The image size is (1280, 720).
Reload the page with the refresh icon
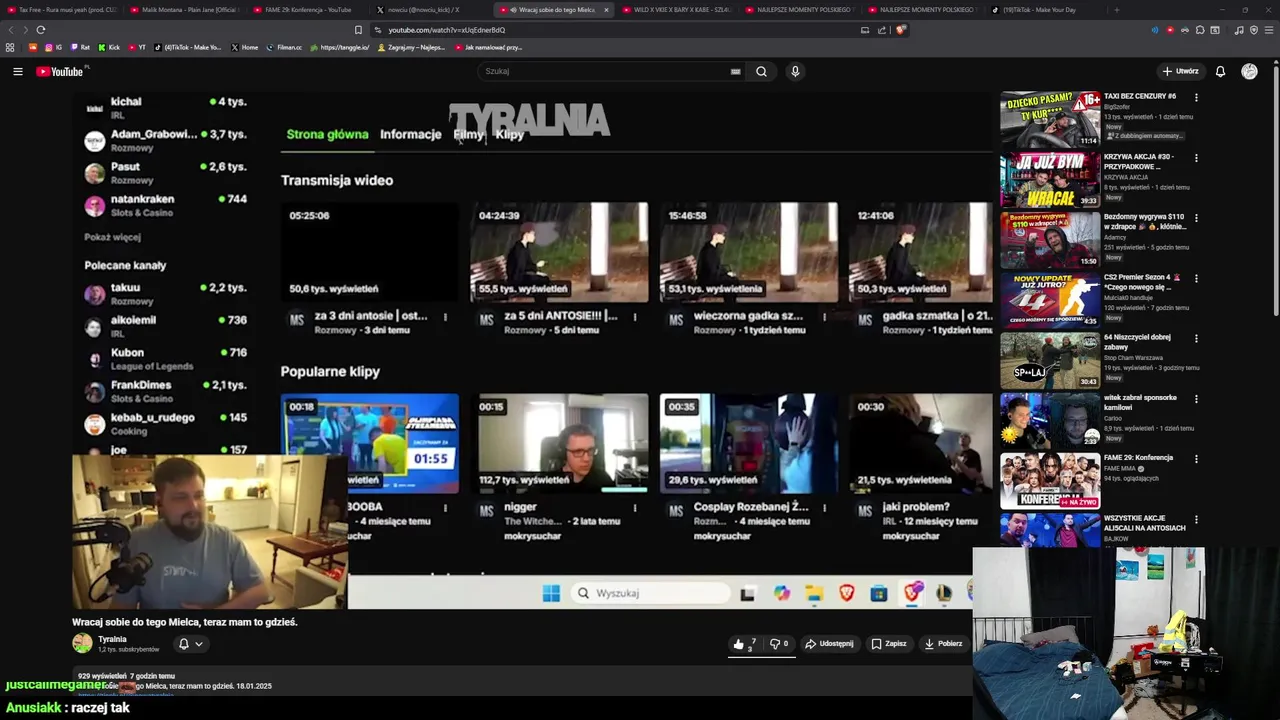(x=40, y=30)
